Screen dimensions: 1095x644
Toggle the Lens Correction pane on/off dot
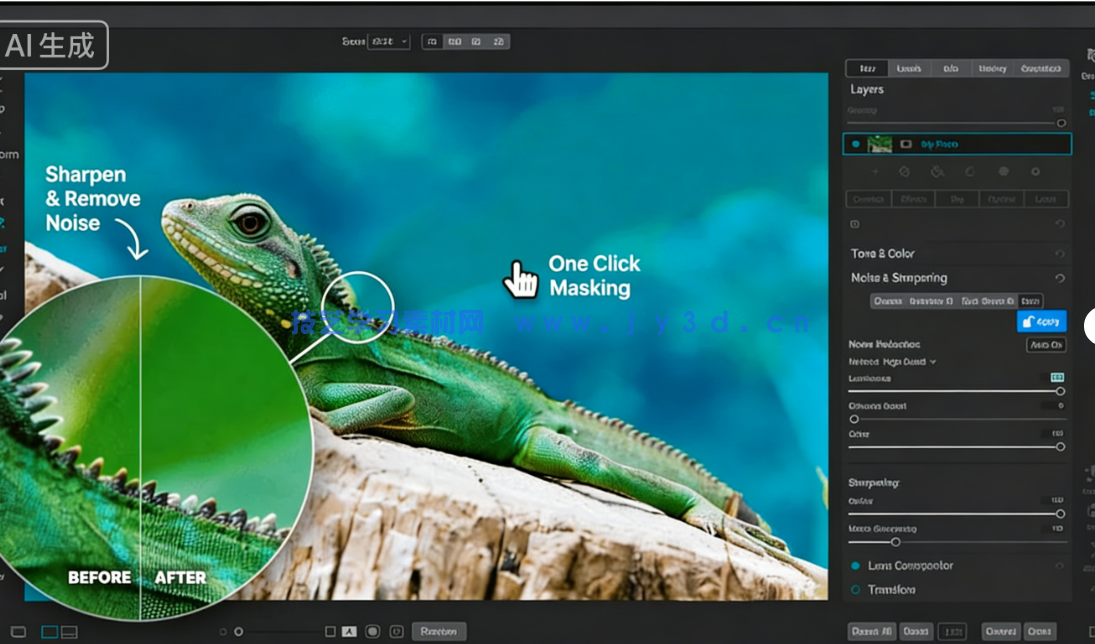855,566
